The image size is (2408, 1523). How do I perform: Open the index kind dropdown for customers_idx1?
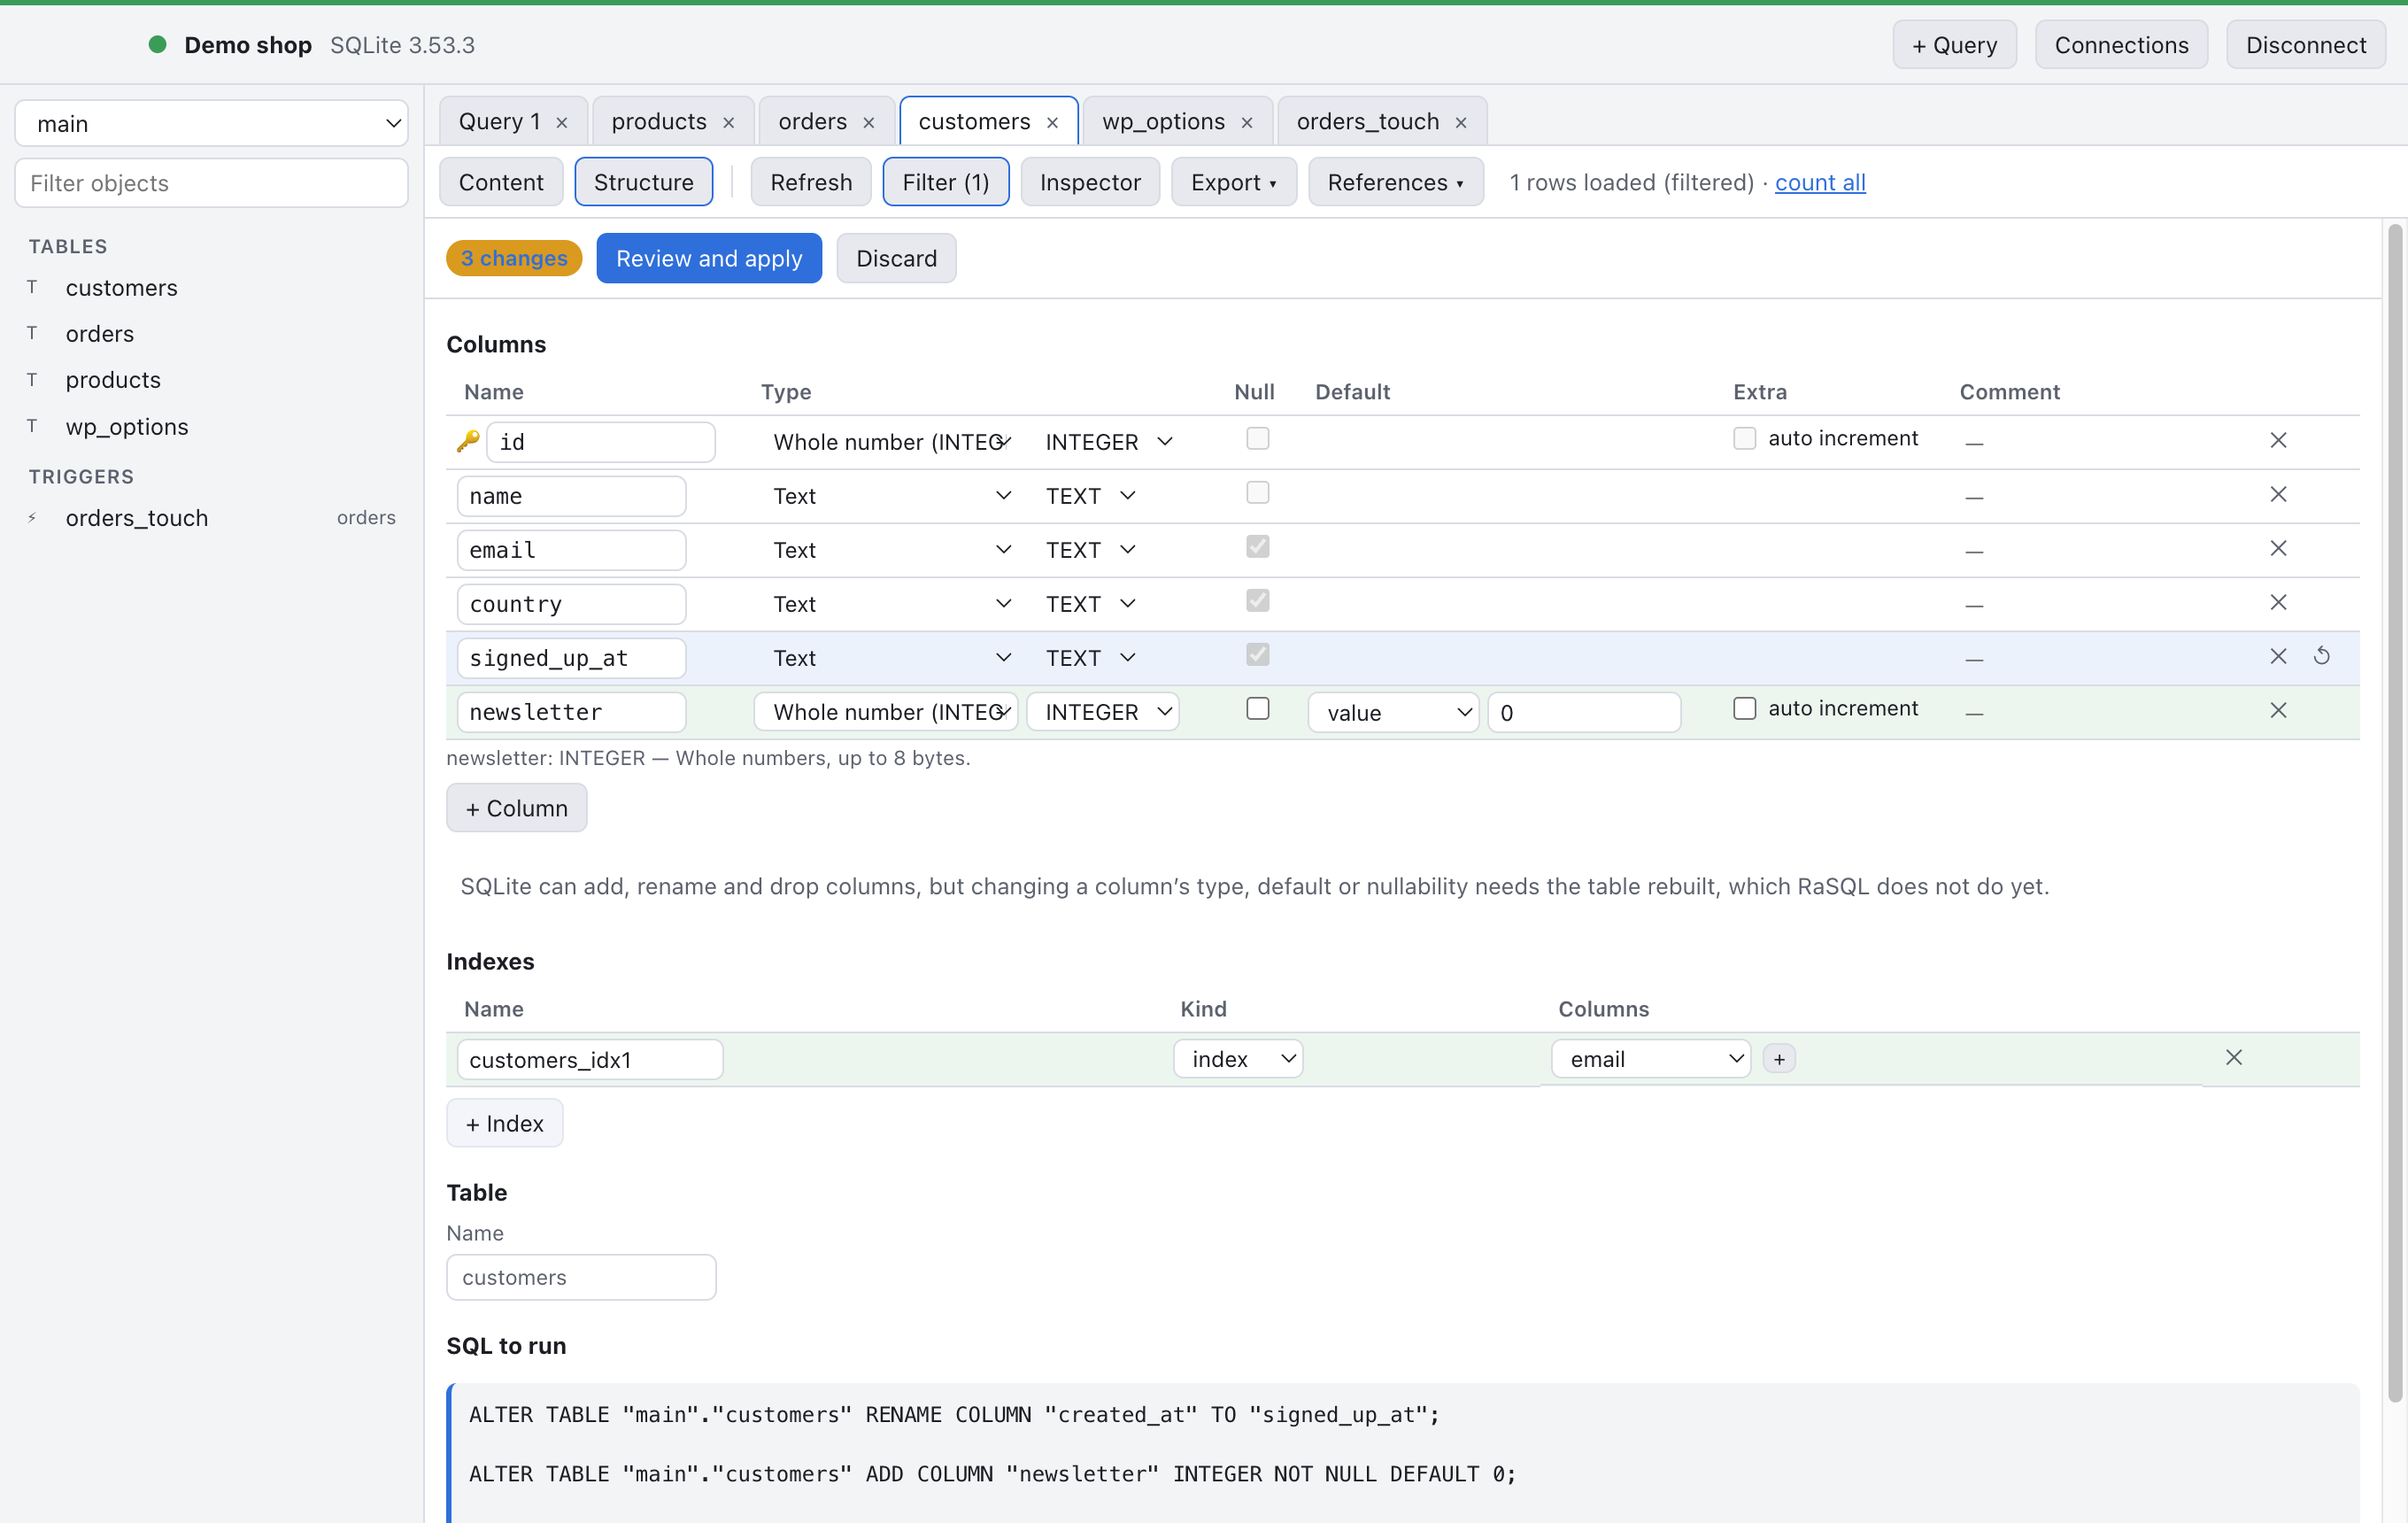pyautogui.click(x=1238, y=1059)
